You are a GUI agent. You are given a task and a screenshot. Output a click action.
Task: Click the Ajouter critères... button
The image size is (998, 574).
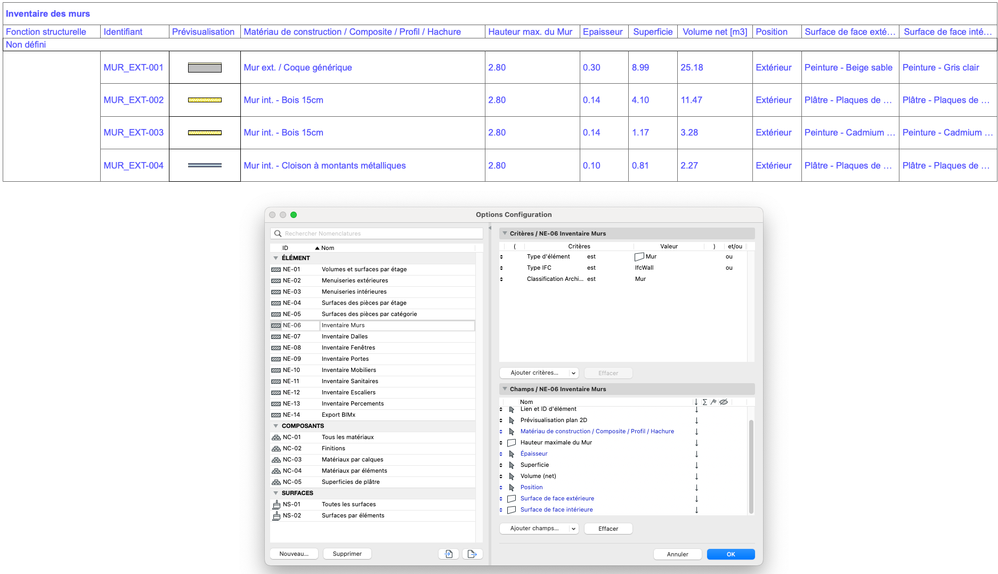pyautogui.click(x=534, y=373)
